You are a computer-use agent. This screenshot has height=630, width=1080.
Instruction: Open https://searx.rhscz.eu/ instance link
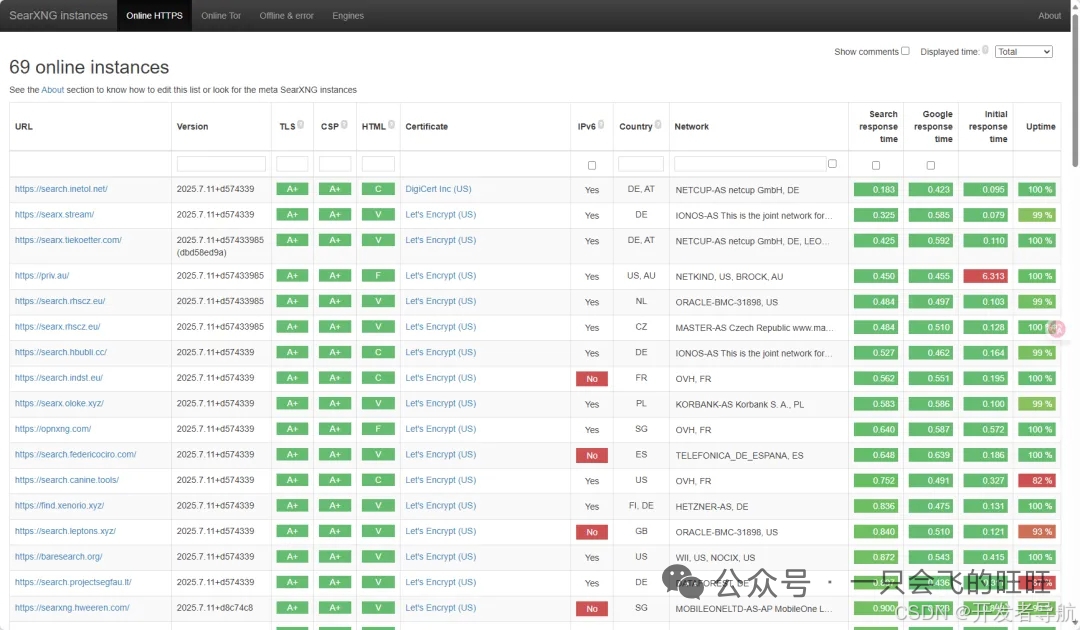pyautogui.click(x=58, y=326)
